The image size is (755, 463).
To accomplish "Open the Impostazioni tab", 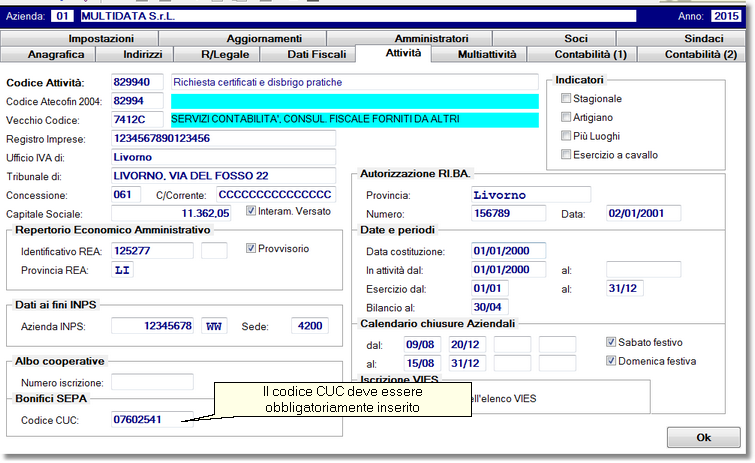I will tap(79, 39).
